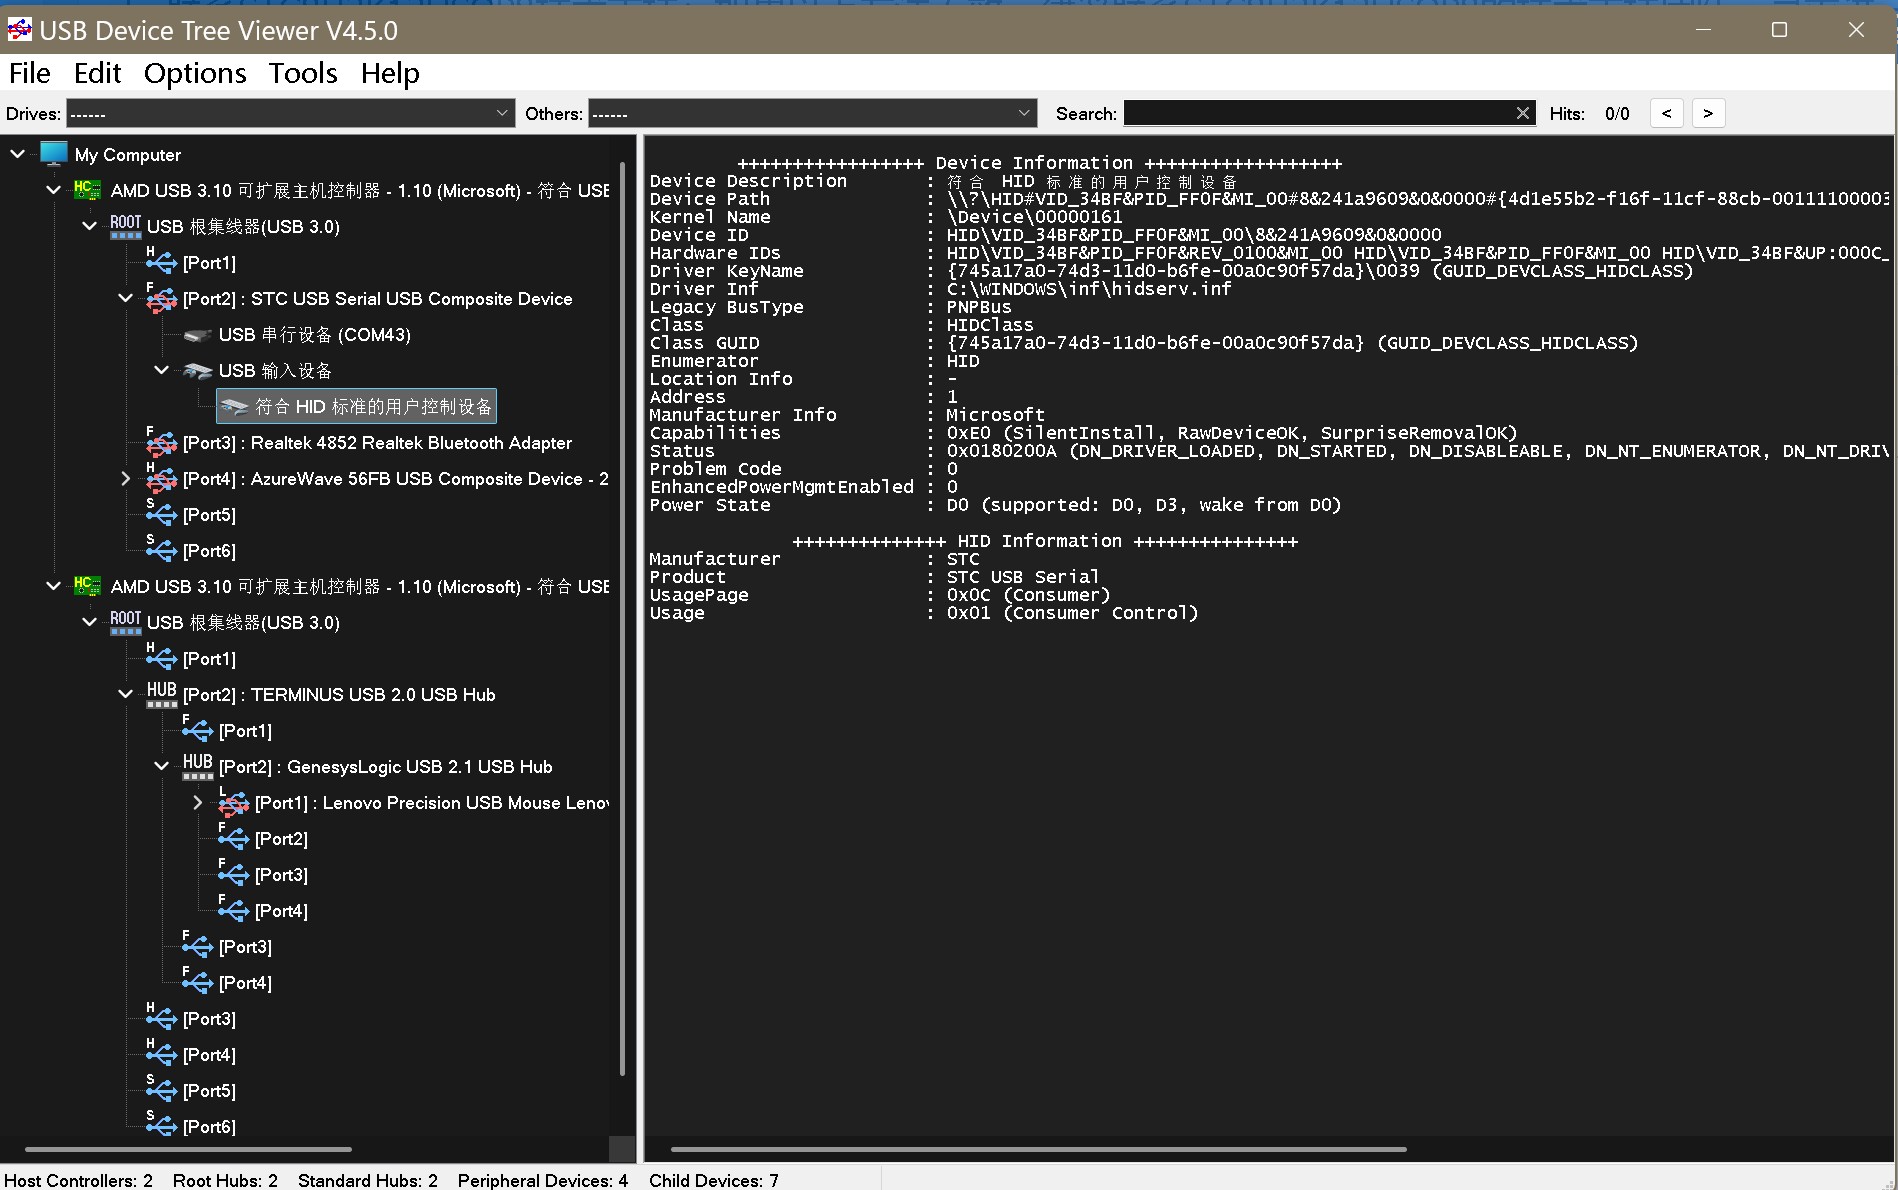This screenshot has width=1898, height=1190.
Task: Click the empty Port1 USB icon under first root hub
Action: pyautogui.click(x=161, y=262)
